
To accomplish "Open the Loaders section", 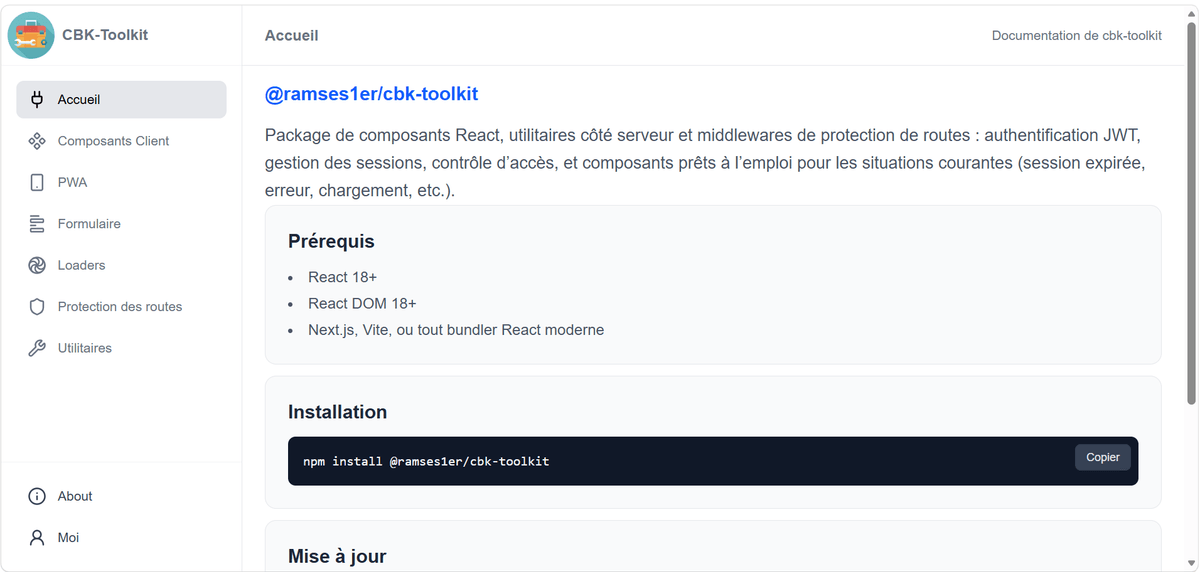I will (x=121, y=265).
